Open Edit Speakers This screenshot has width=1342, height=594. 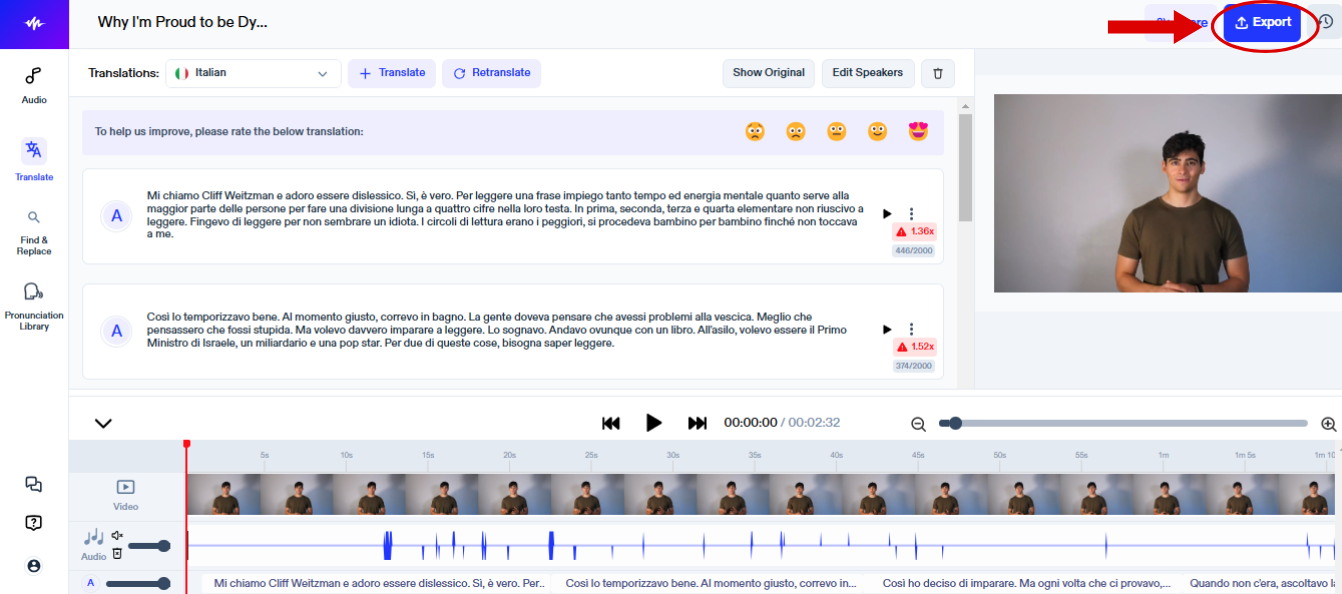(867, 73)
